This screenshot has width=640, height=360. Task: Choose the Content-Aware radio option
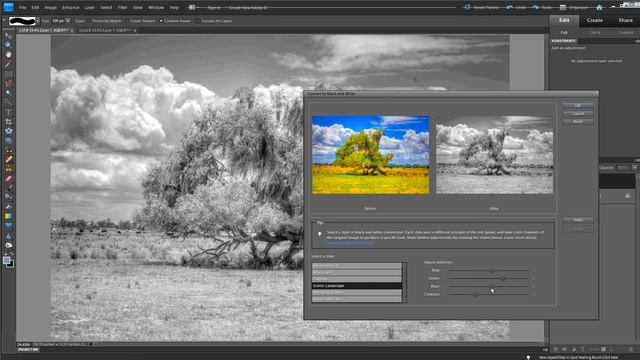pos(175,20)
